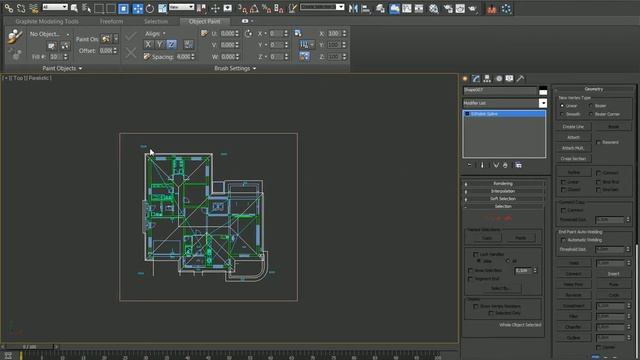Click the Select Object tool icon
Image resolution: width=640 pixels, height=360 pixels.
point(74,8)
